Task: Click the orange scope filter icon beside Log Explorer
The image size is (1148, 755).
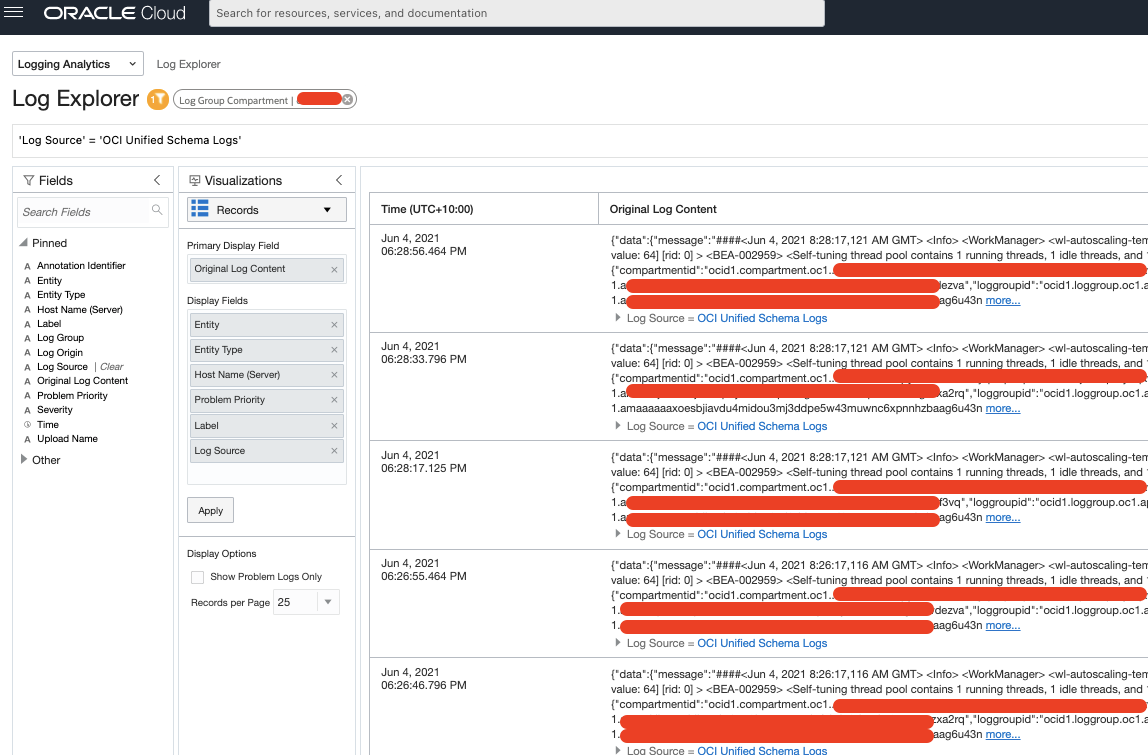Action: tap(158, 99)
